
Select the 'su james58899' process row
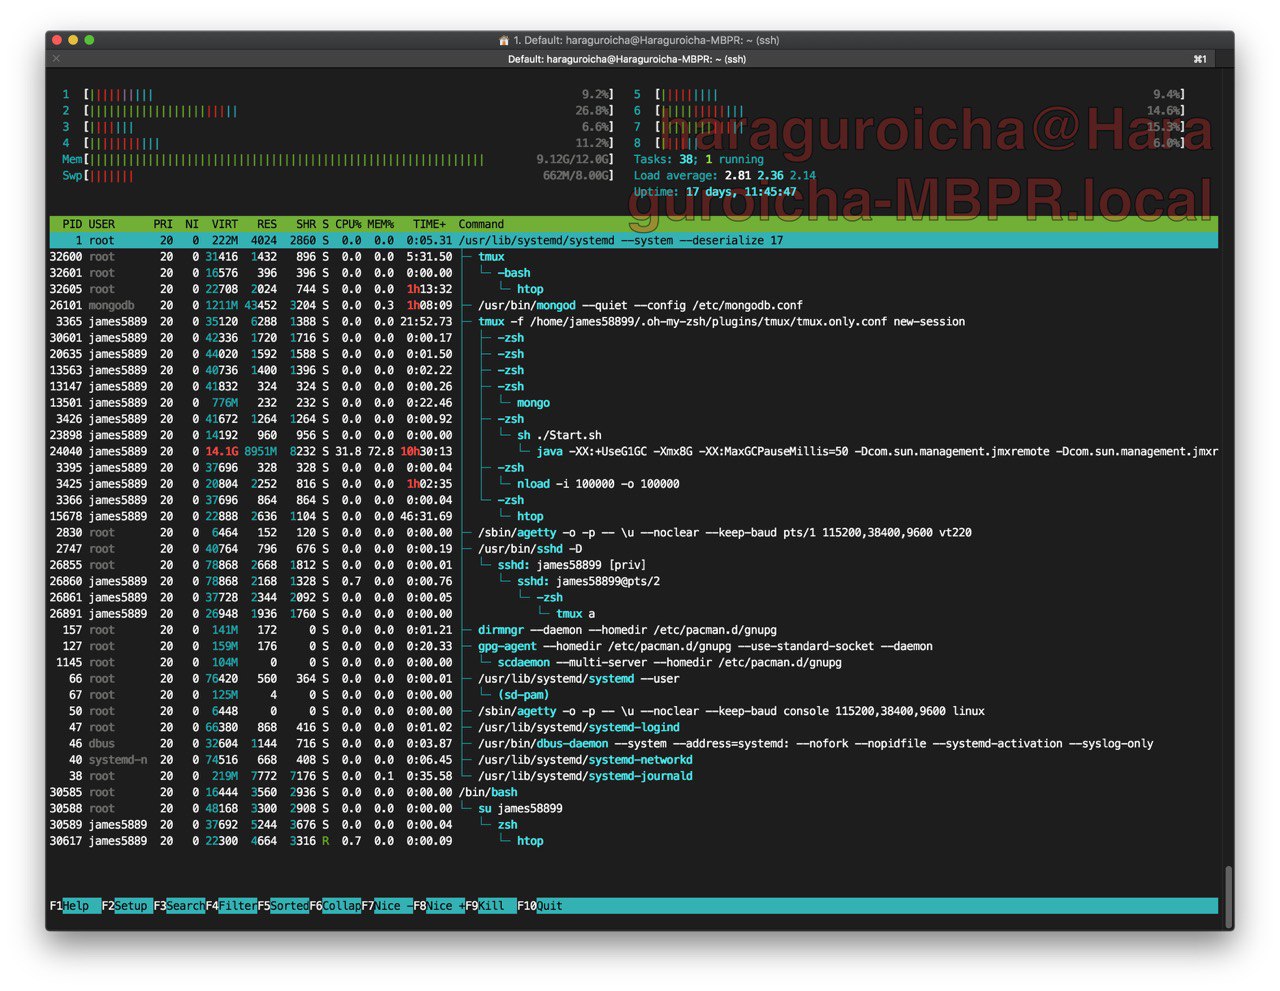pos(634,809)
